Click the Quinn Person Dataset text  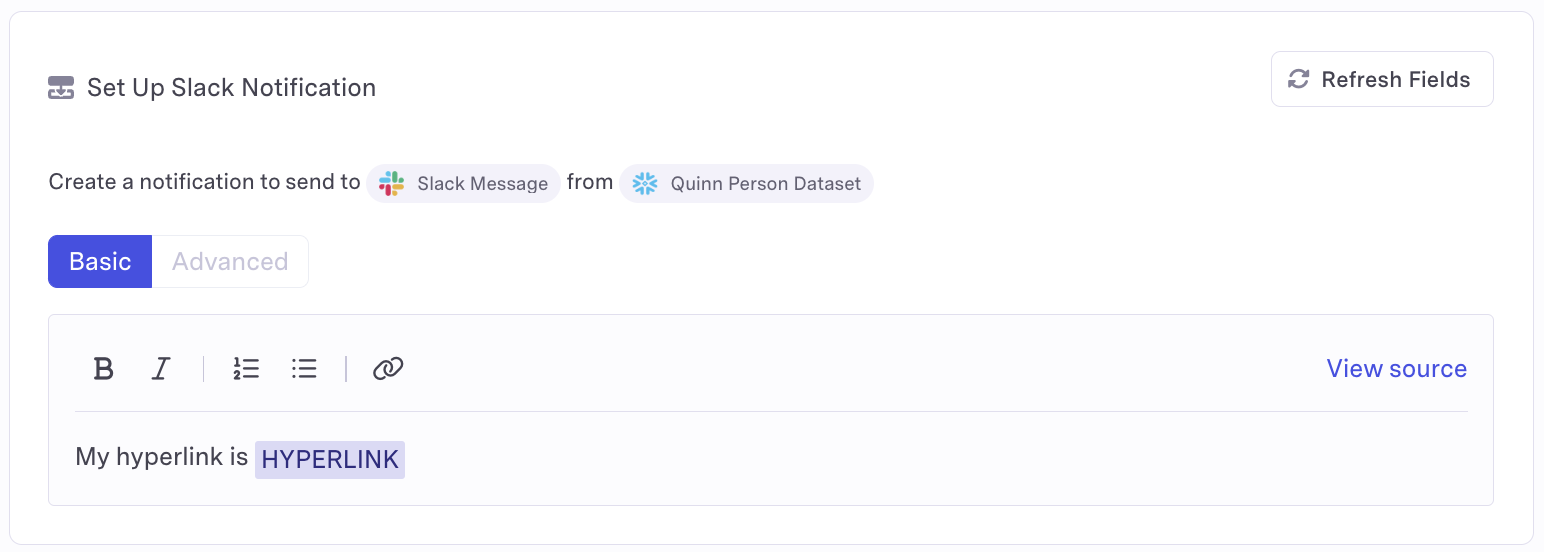click(765, 184)
